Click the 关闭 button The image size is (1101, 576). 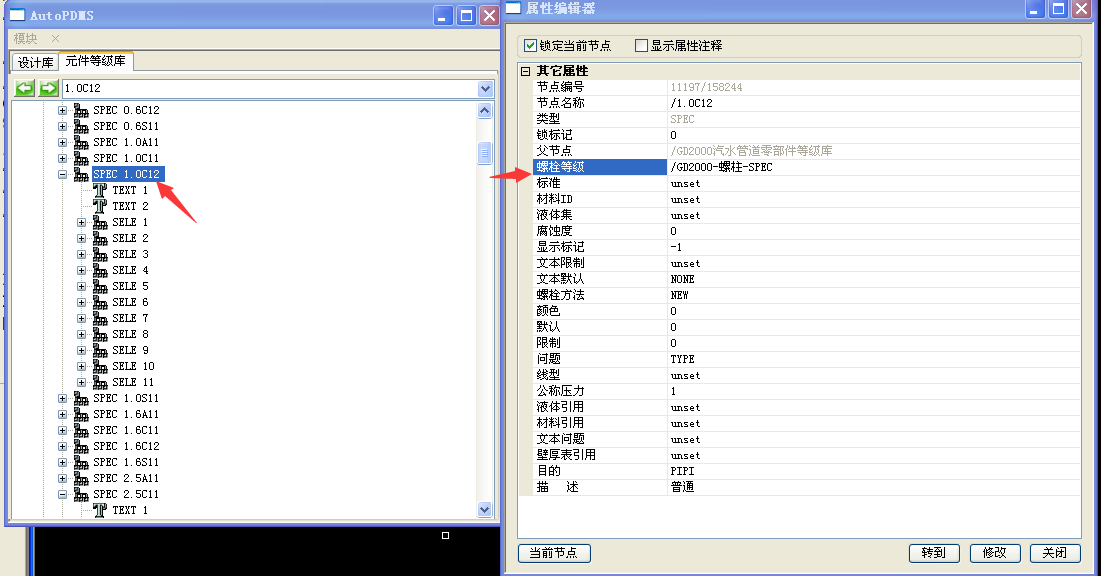click(x=1055, y=553)
